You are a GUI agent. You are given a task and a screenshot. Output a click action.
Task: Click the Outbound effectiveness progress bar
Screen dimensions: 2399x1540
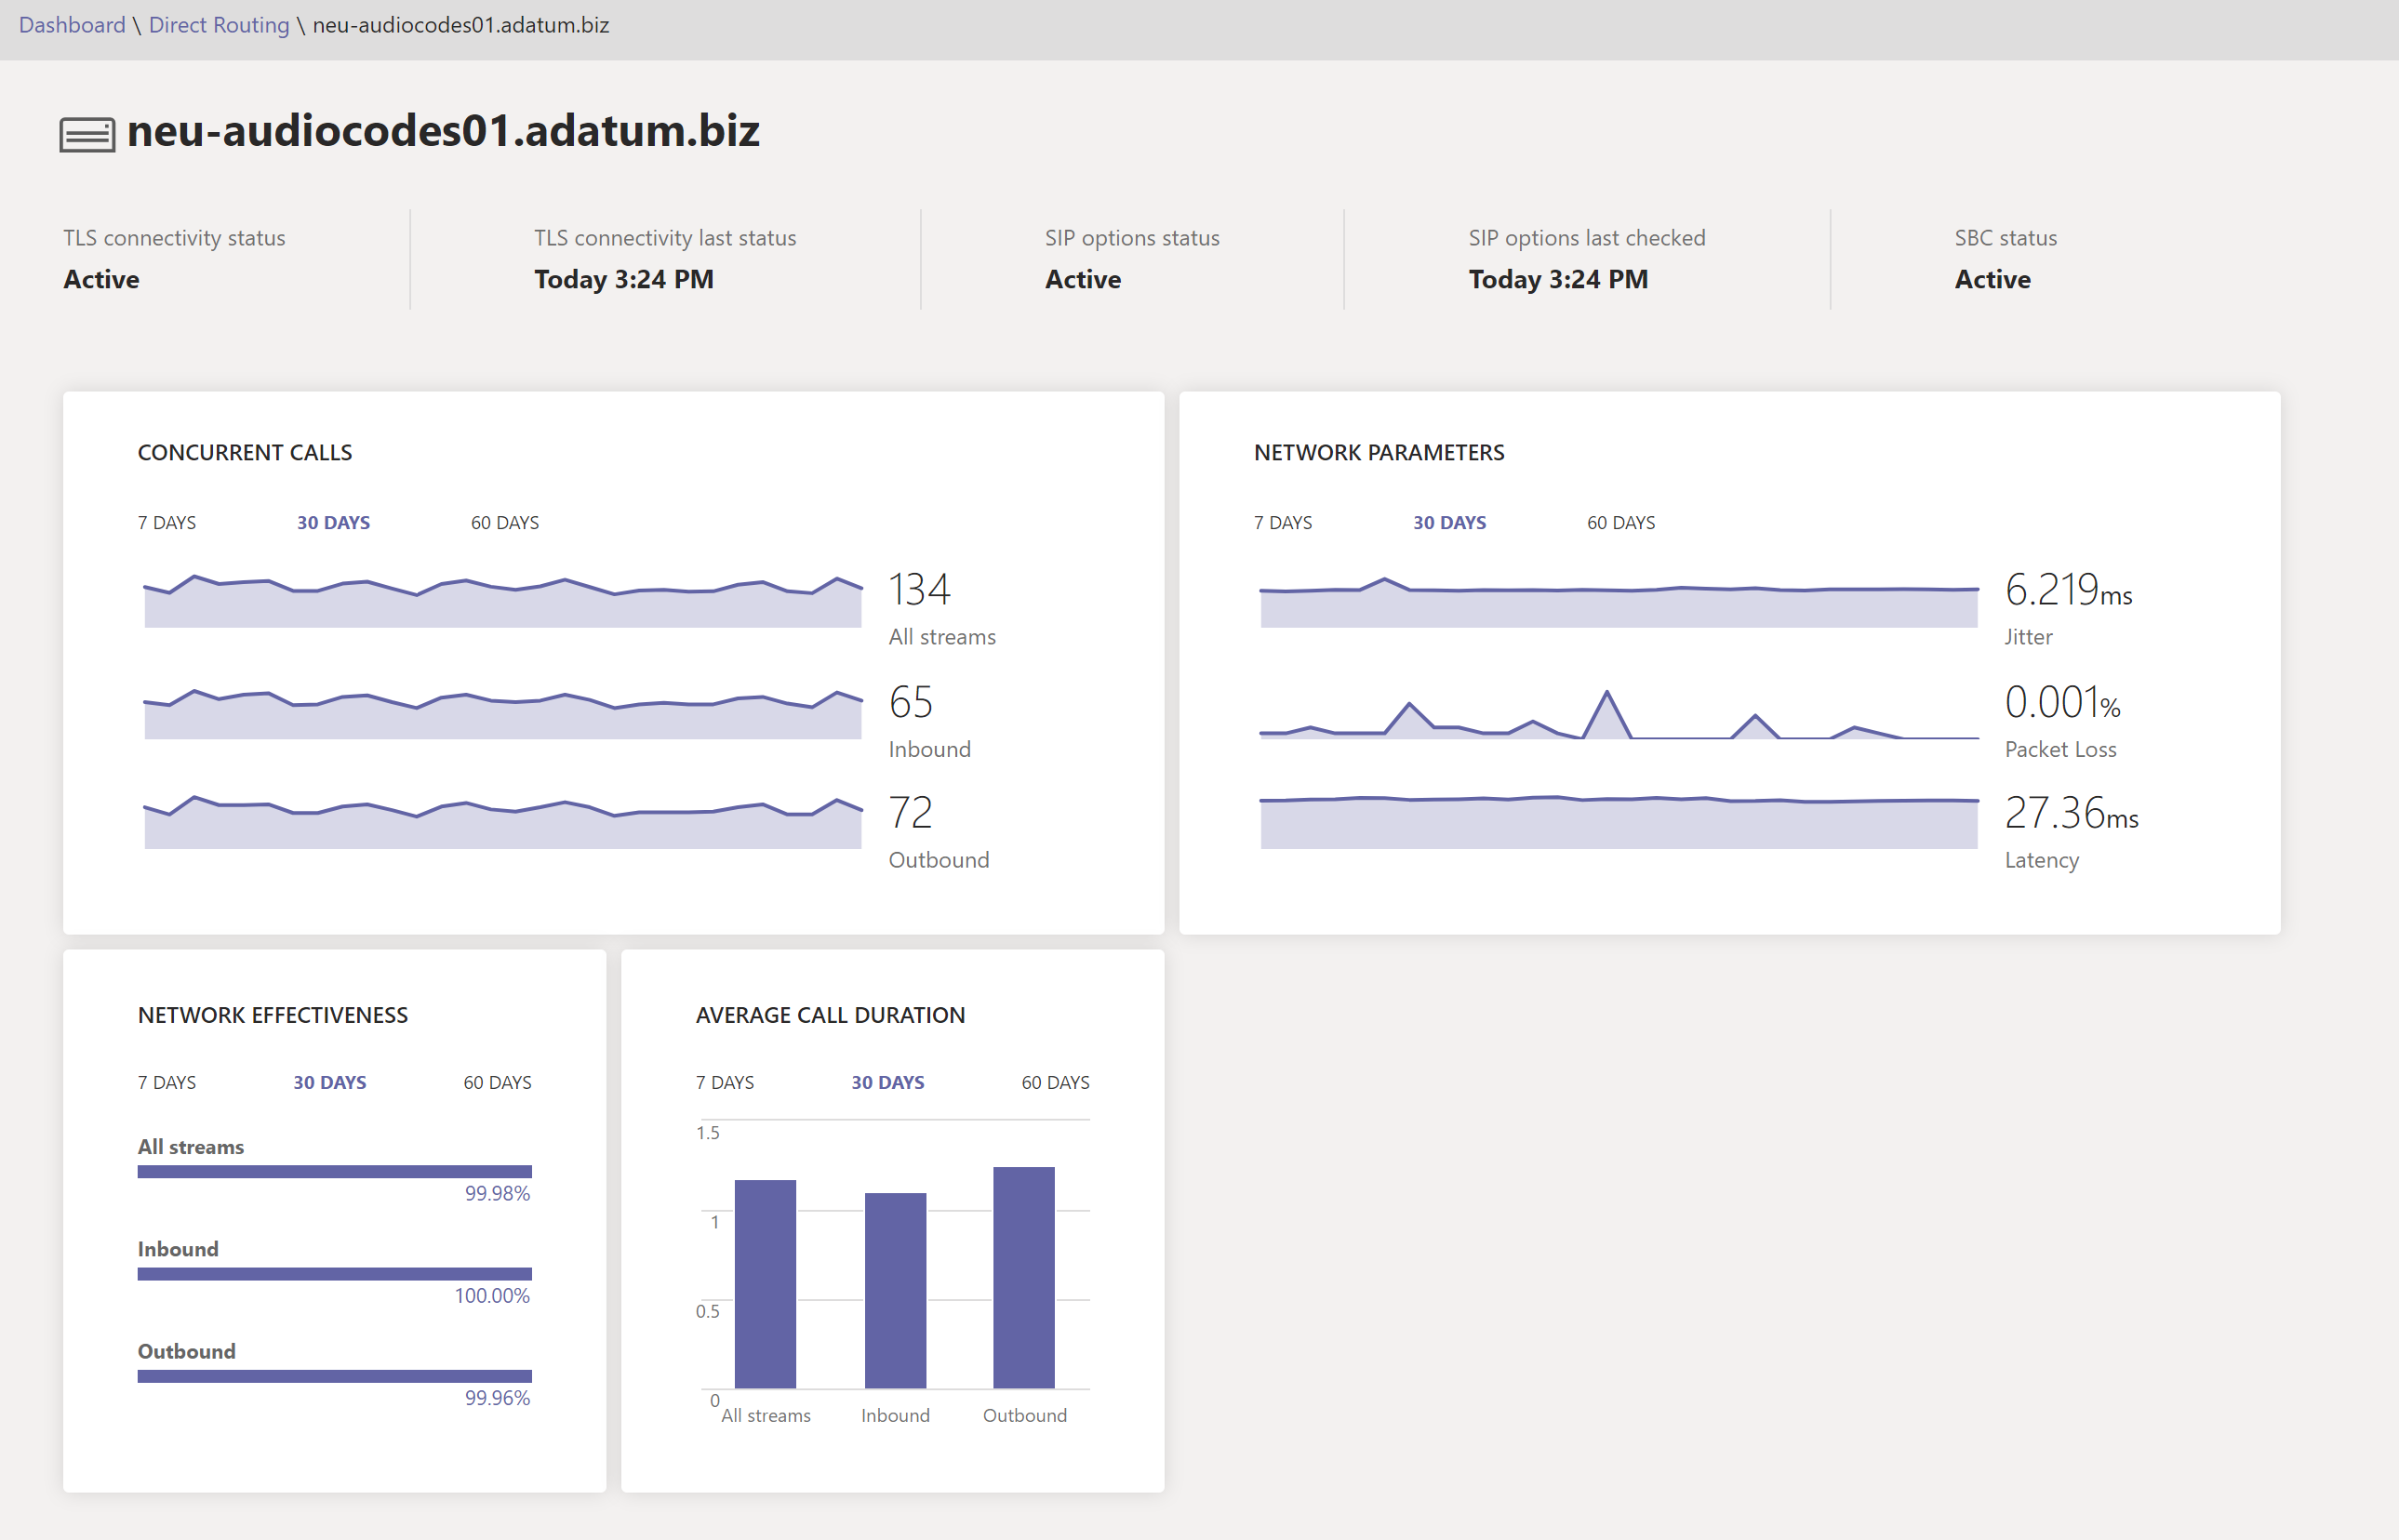[335, 1376]
